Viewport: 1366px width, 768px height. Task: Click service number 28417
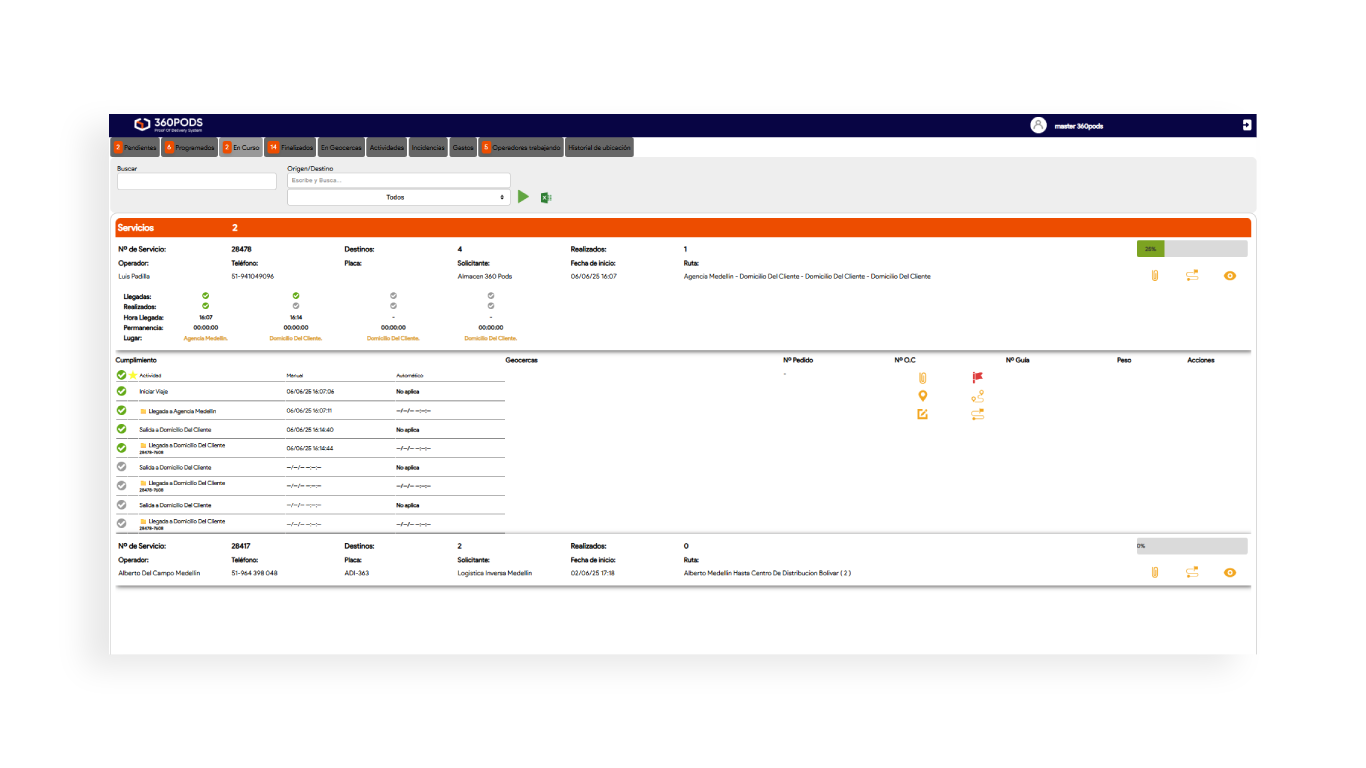point(241,546)
